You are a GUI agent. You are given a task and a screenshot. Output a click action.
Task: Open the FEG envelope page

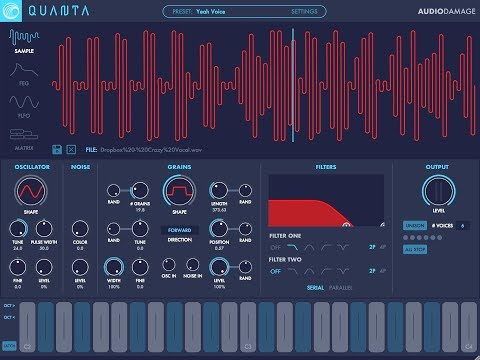coord(24,74)
